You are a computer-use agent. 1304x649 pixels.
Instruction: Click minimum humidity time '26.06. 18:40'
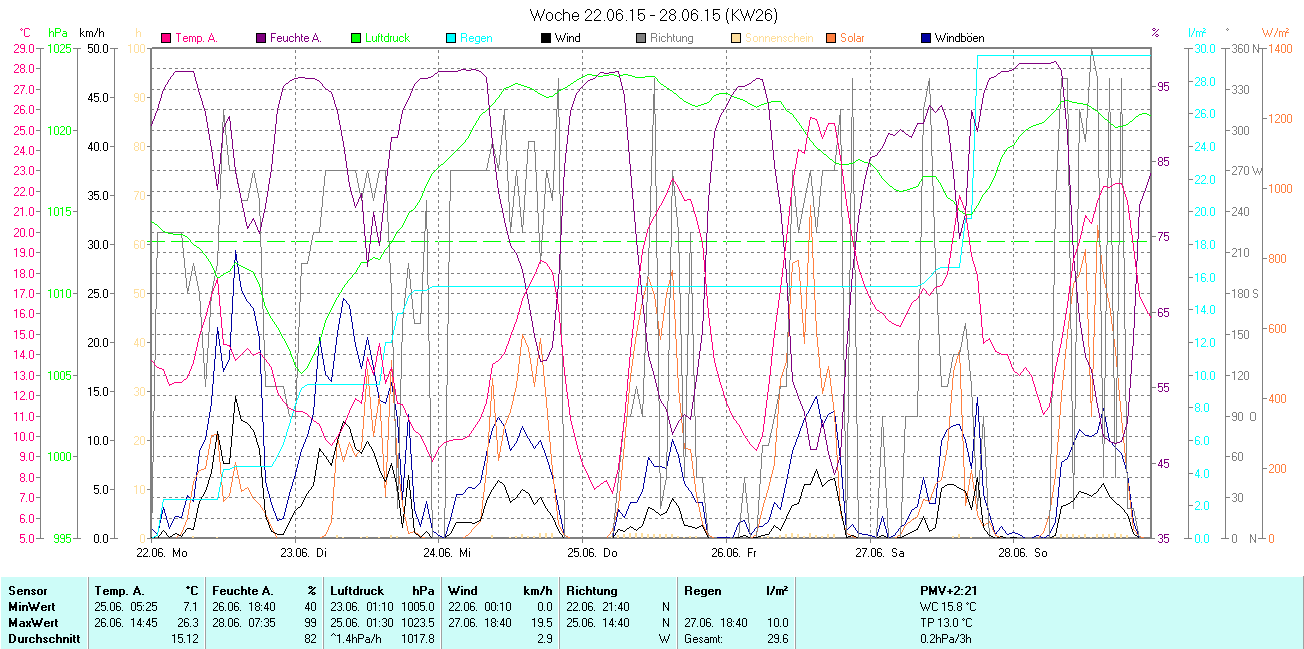click(x=243, y=607)
